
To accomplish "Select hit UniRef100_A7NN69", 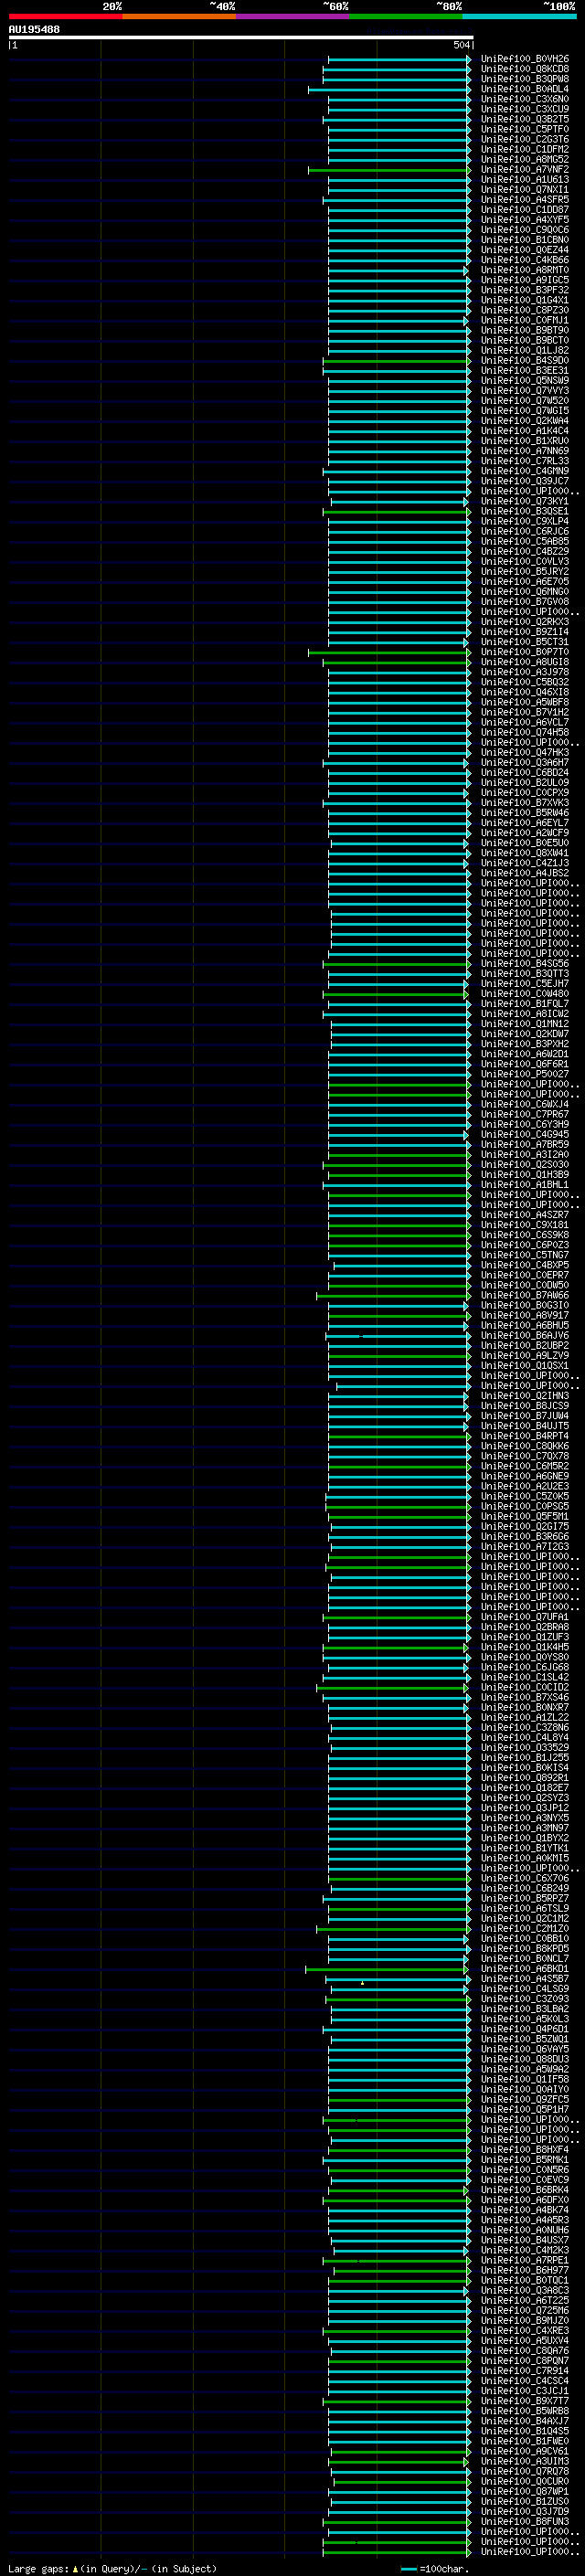I will click(x=524, y=451).
